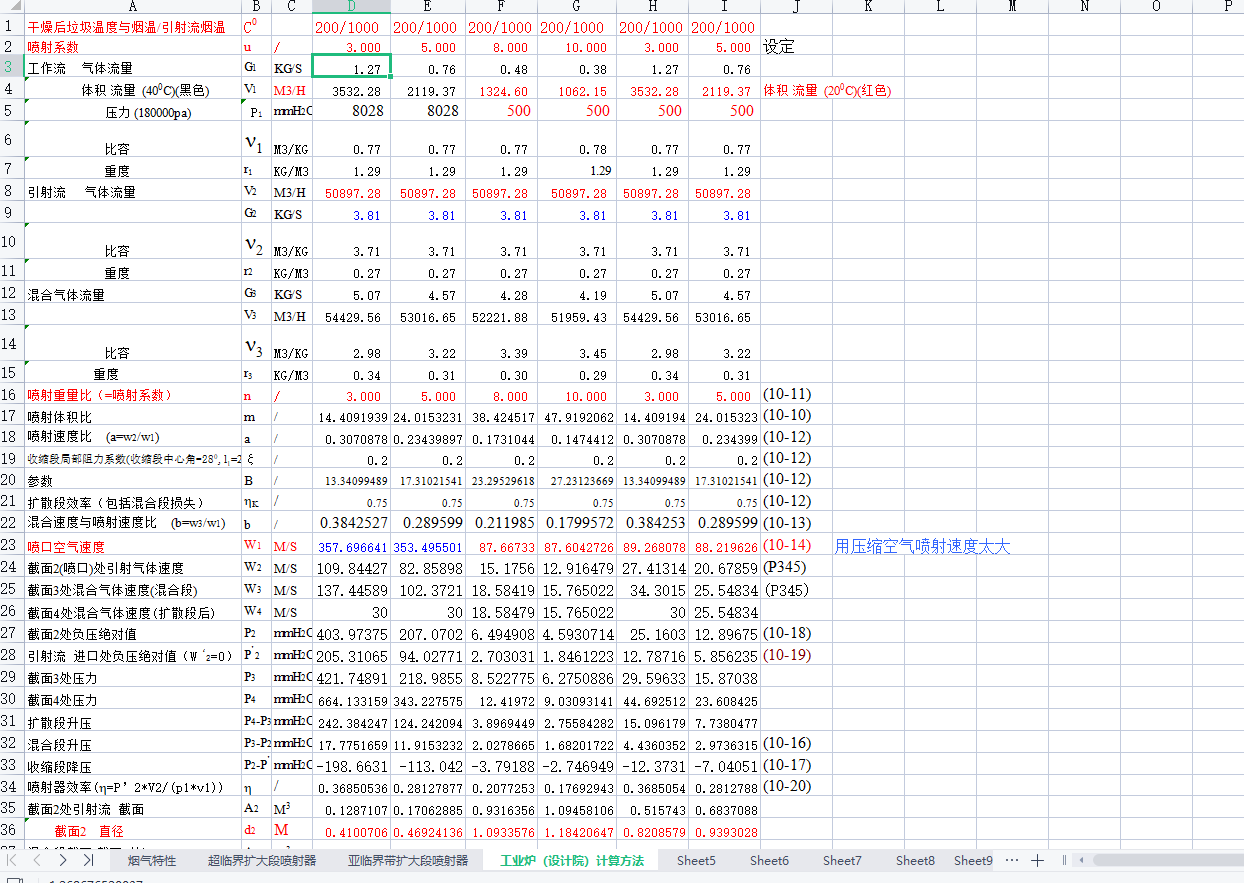This screenshot has width=1244, height=883.
Task: Click the (10-20) reference cell
Action: coord(796,787)
